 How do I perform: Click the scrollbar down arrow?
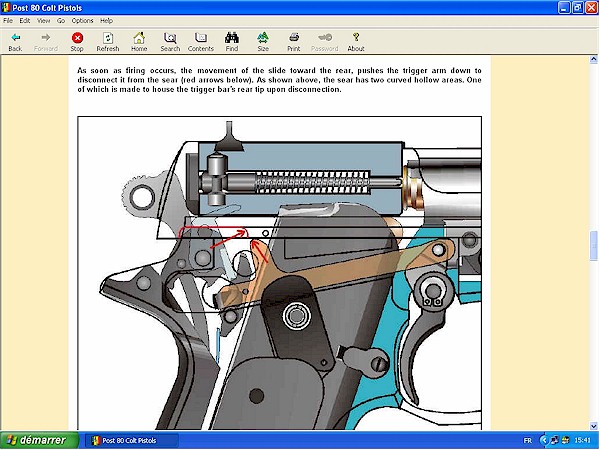click(x=593, y=426)
